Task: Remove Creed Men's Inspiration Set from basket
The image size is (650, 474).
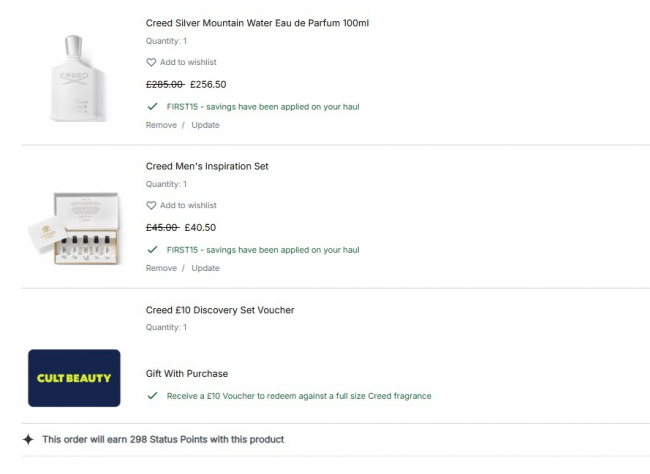Action: point(161,268)
